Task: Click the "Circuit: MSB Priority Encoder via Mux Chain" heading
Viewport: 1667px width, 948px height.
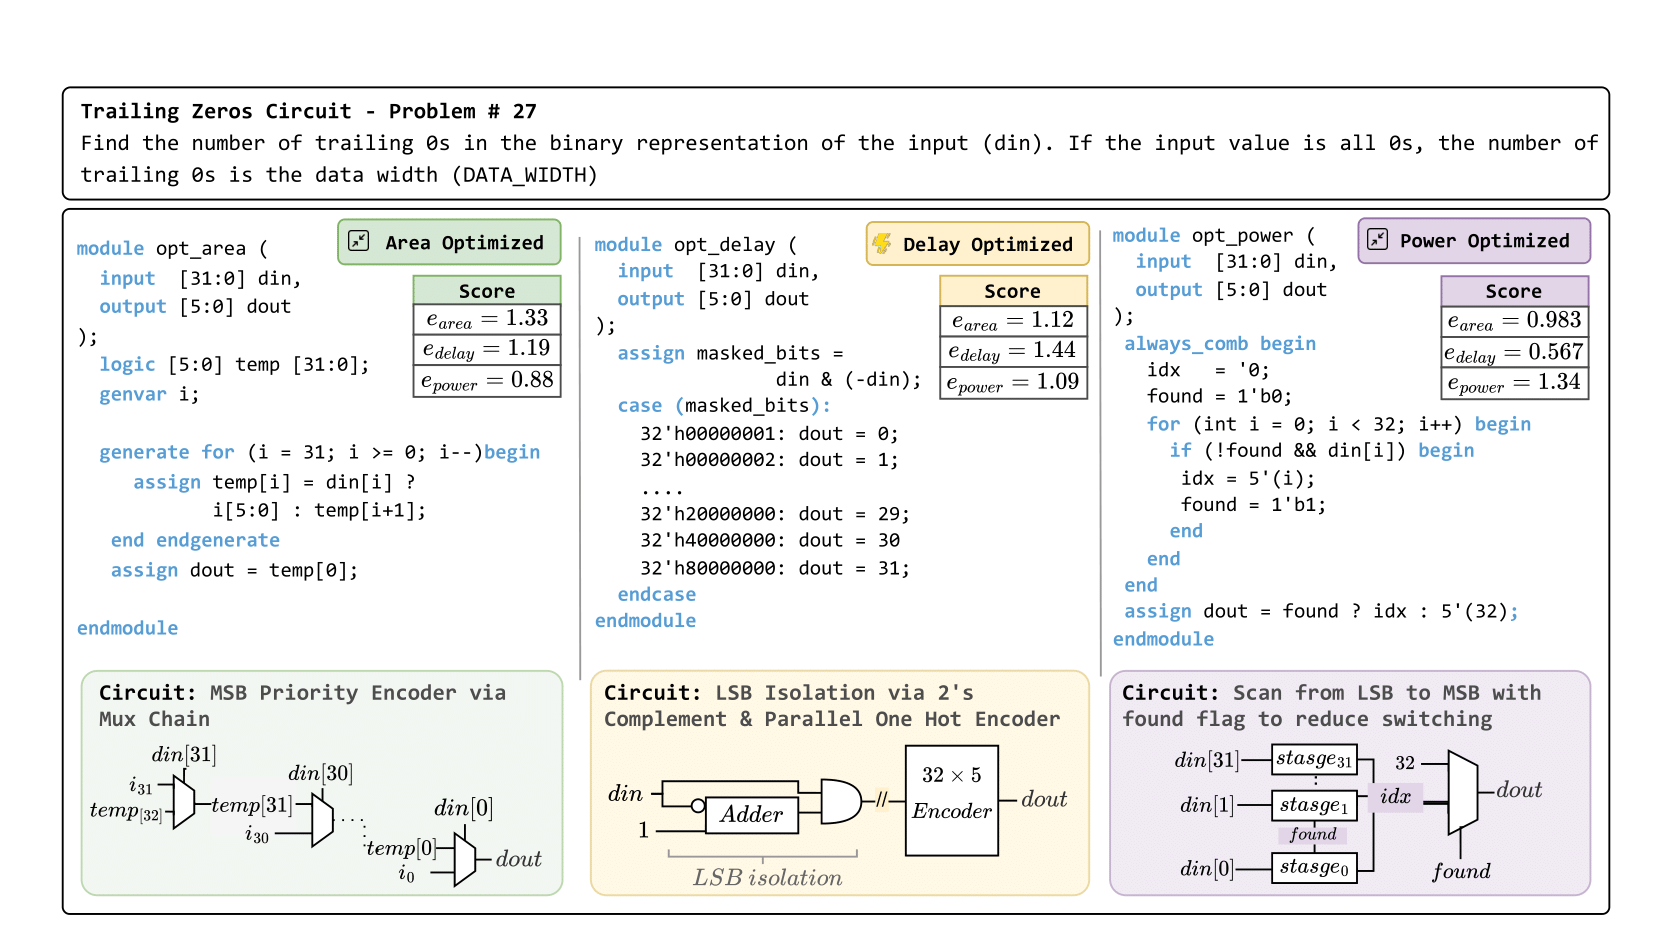Action: [302, 705]
